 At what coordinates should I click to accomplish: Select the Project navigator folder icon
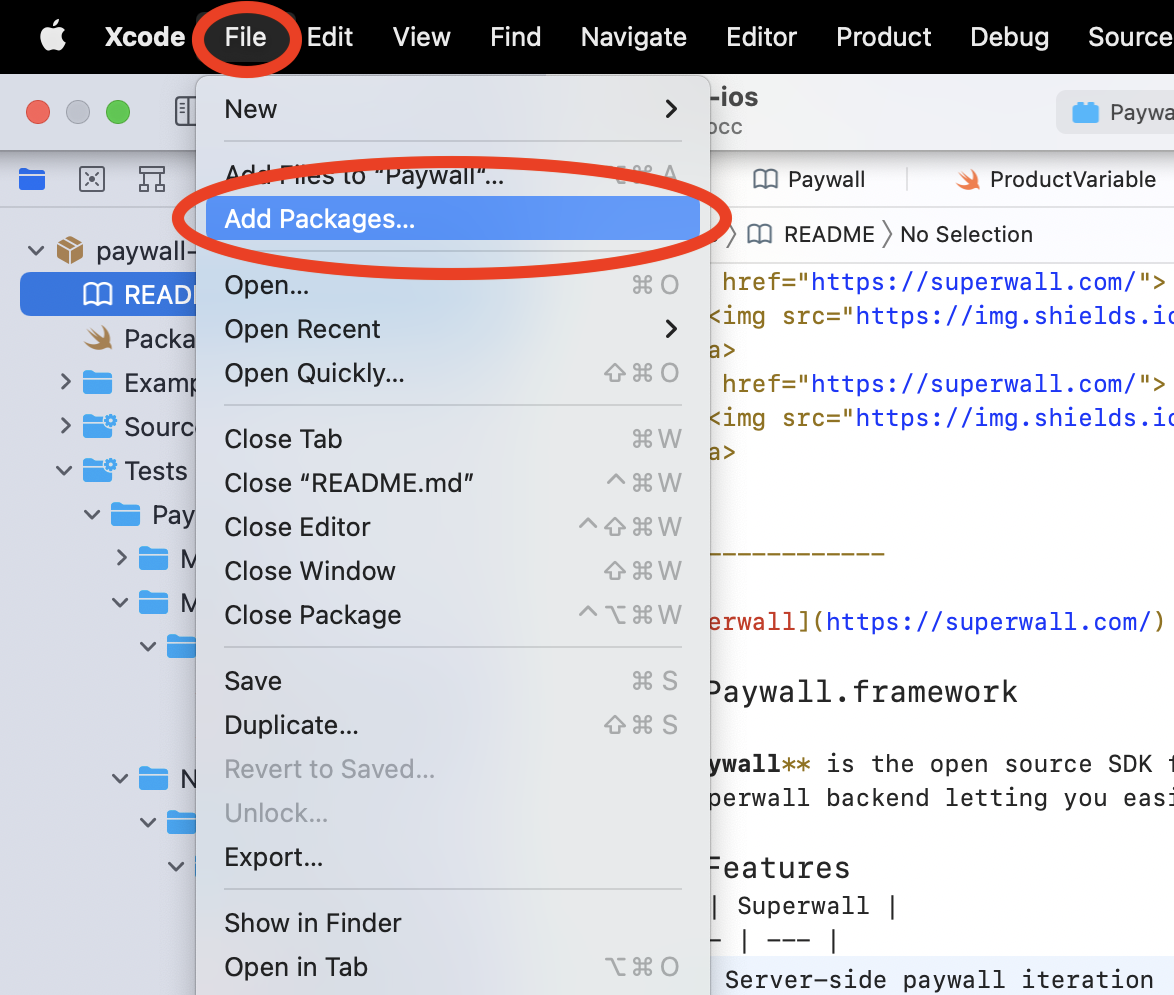(32, 179)
